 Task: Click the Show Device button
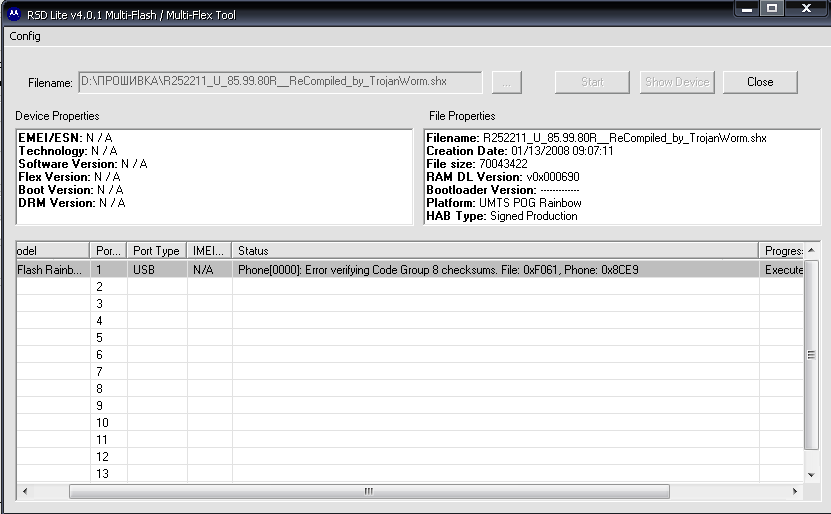coord(677,82)
